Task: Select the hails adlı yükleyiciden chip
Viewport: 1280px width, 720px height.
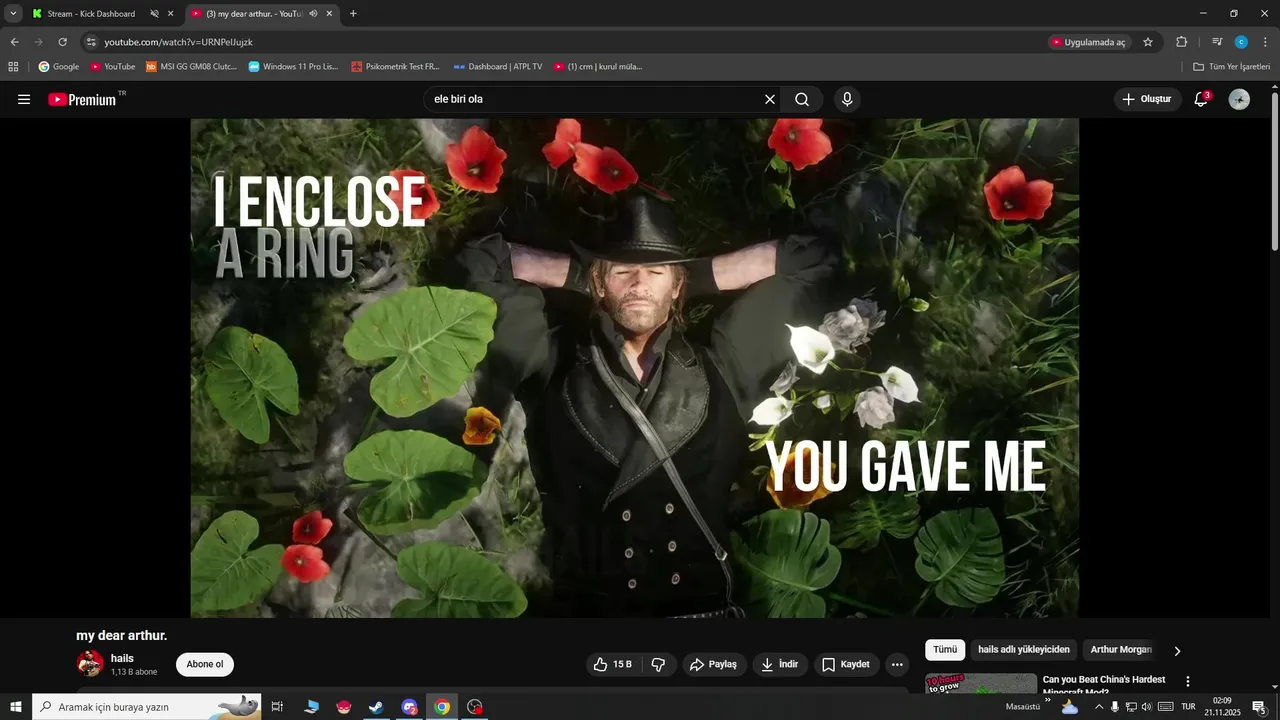Action: (x=1023, y=650)
